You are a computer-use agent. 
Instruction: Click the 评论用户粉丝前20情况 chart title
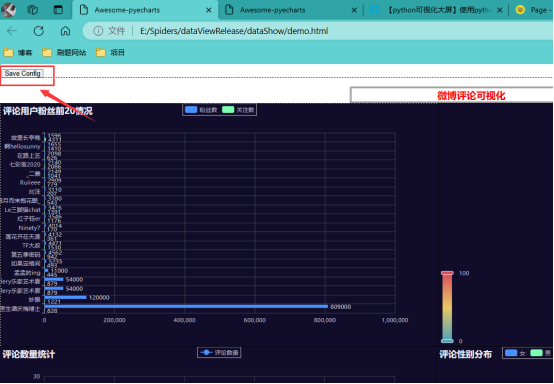[x=48, y=111]
